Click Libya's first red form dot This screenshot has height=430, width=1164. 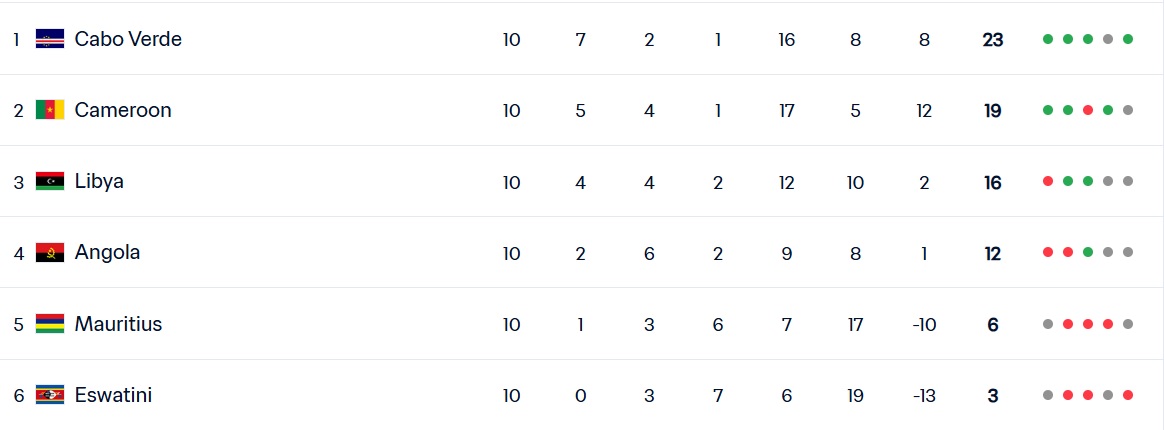[x=1048, y=181]
